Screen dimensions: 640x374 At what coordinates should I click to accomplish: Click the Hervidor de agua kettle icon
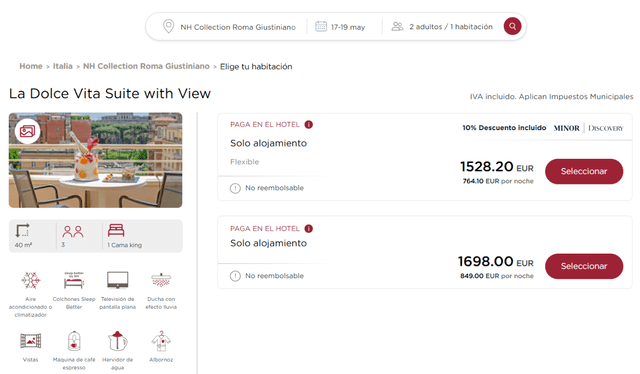[118, 341]
